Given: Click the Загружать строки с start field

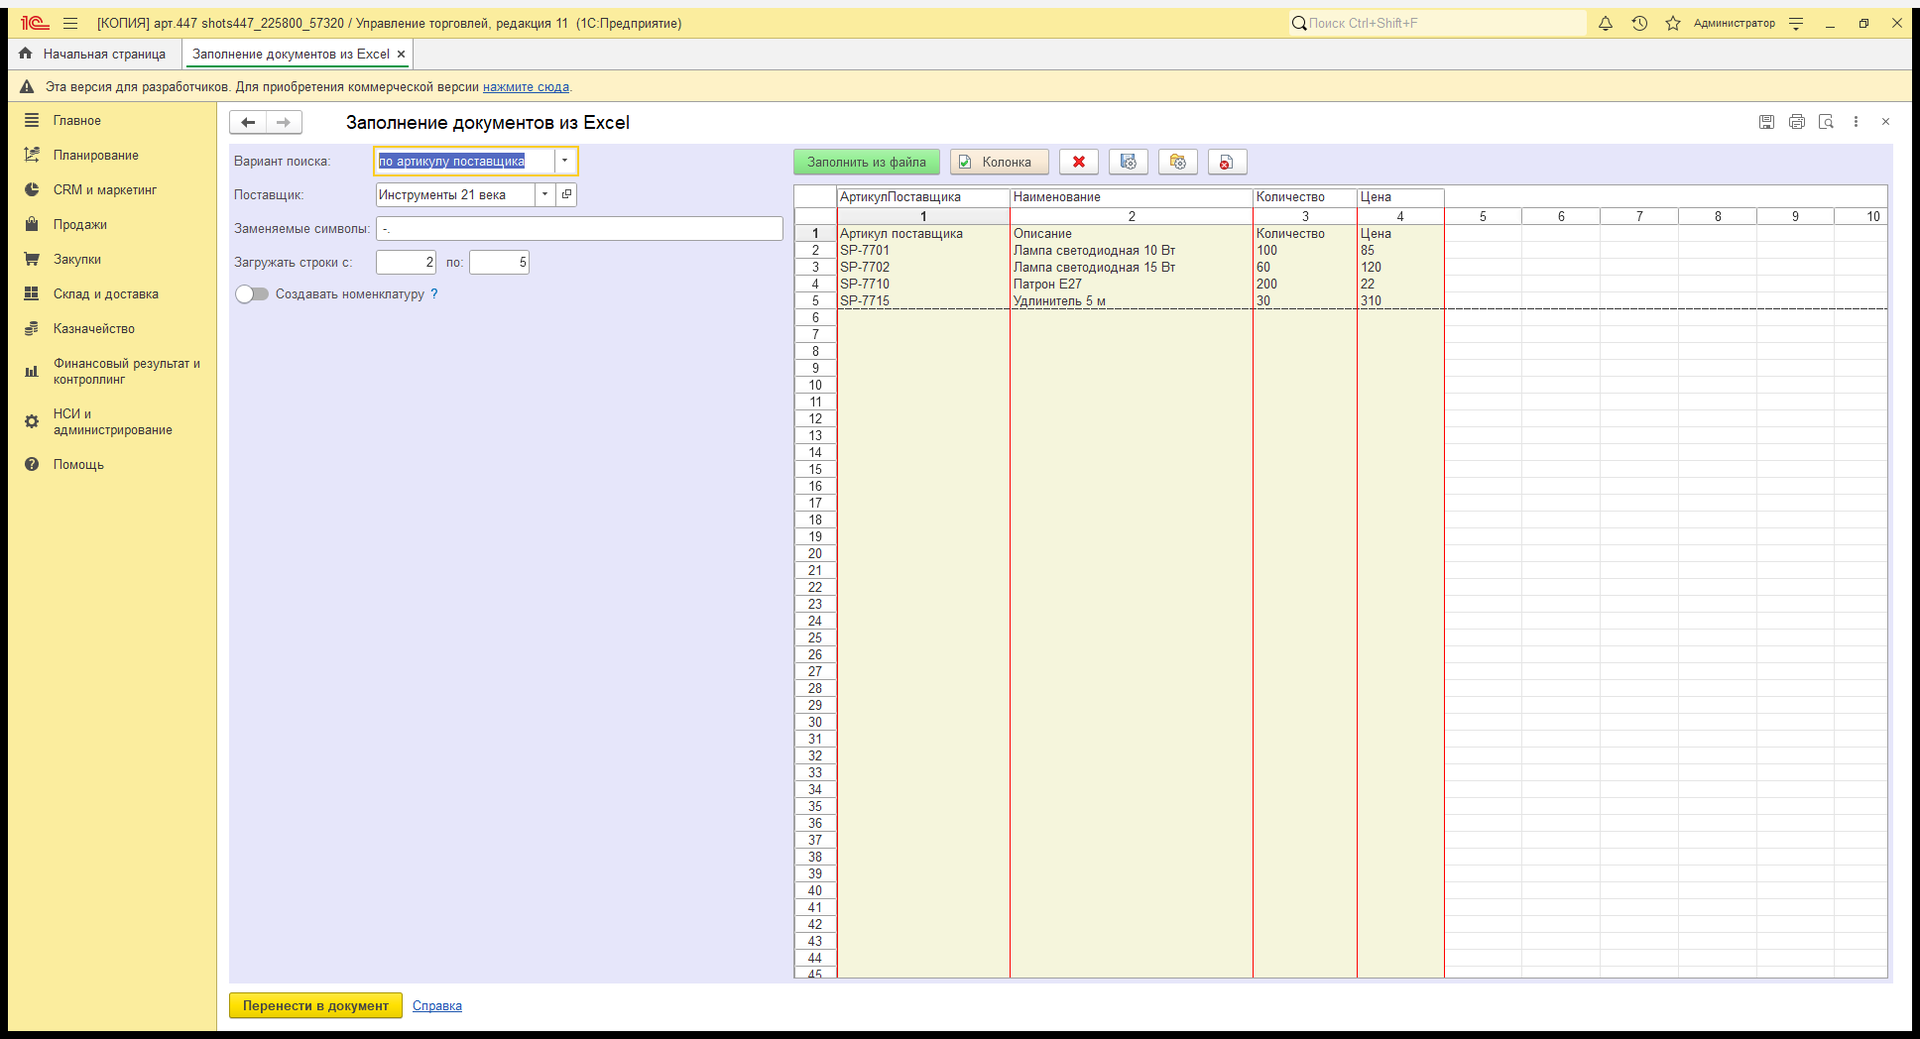Looking at the screenshot, I should tap(406, 263).
